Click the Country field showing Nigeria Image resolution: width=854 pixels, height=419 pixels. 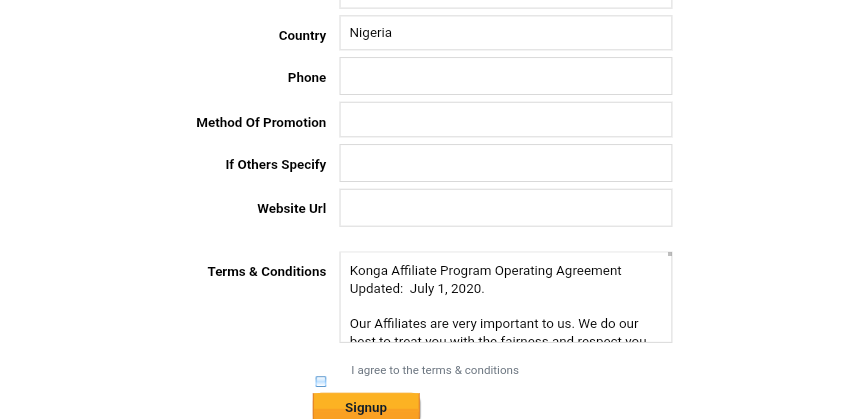[x=505, y=33]
